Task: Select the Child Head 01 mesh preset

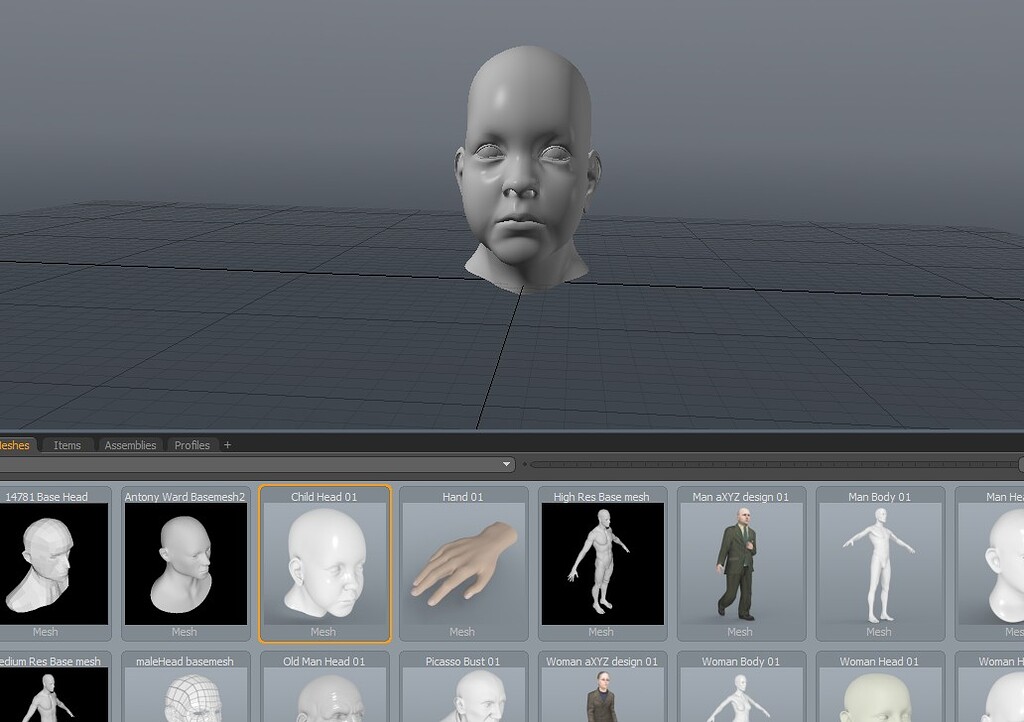Action: [323, 562]
